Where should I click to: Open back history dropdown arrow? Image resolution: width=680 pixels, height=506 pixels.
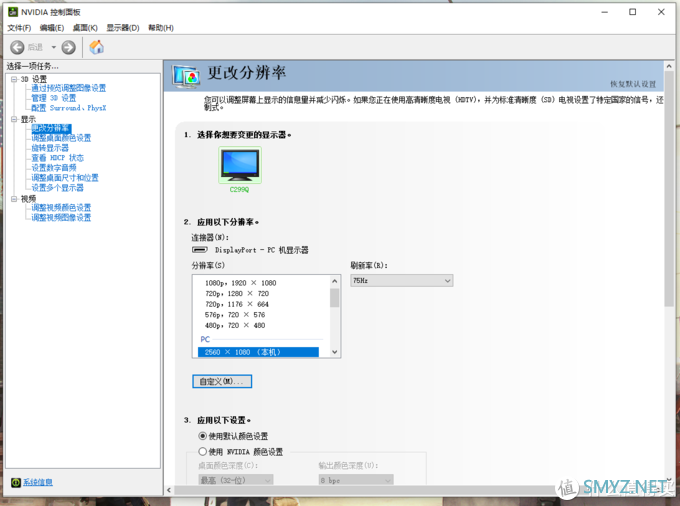tap(54, 47)
